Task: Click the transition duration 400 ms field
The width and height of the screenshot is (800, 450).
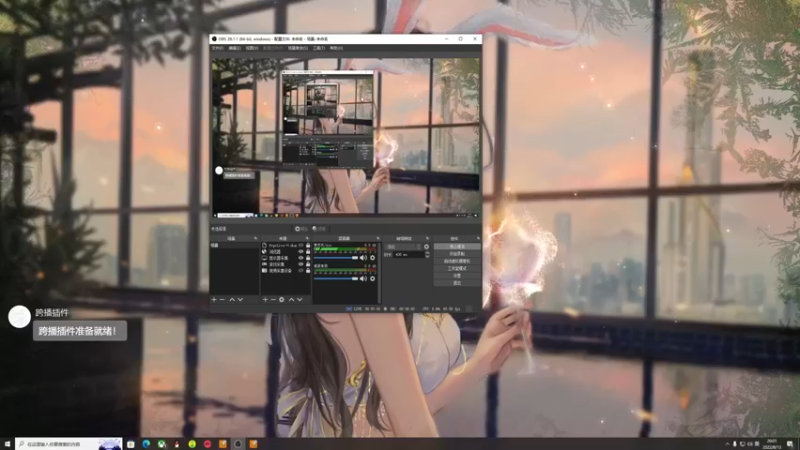Action: pyautogui.click(x=408, y=254)
